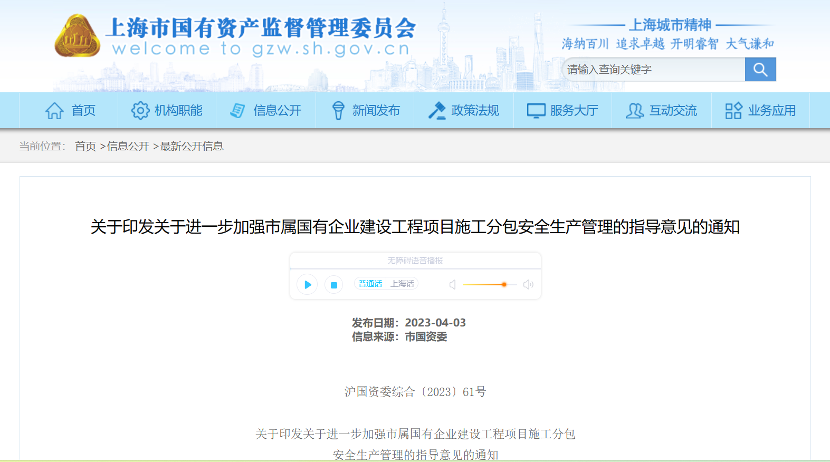Play the audio reading of the article
830x462 pixels.
coord(308,285)
